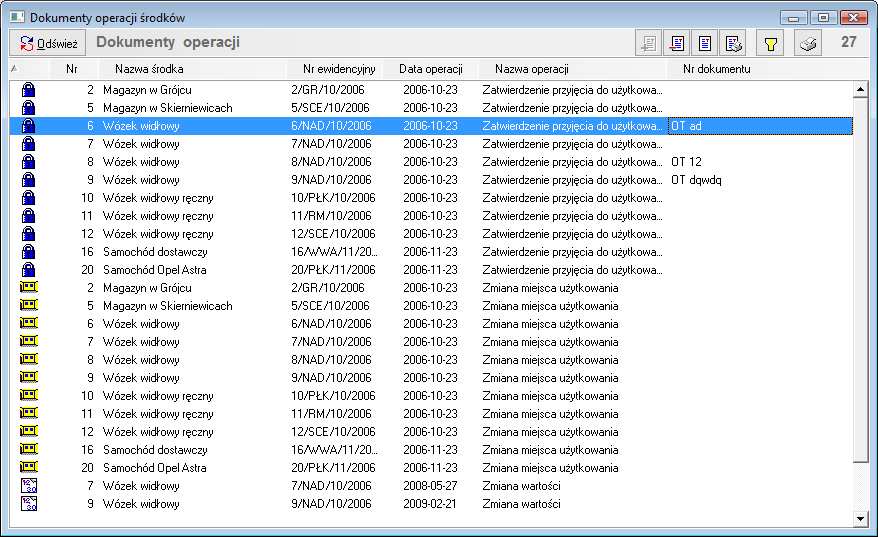Sort by the Data operacji column header
878x537 pixels.
(431, 69)
